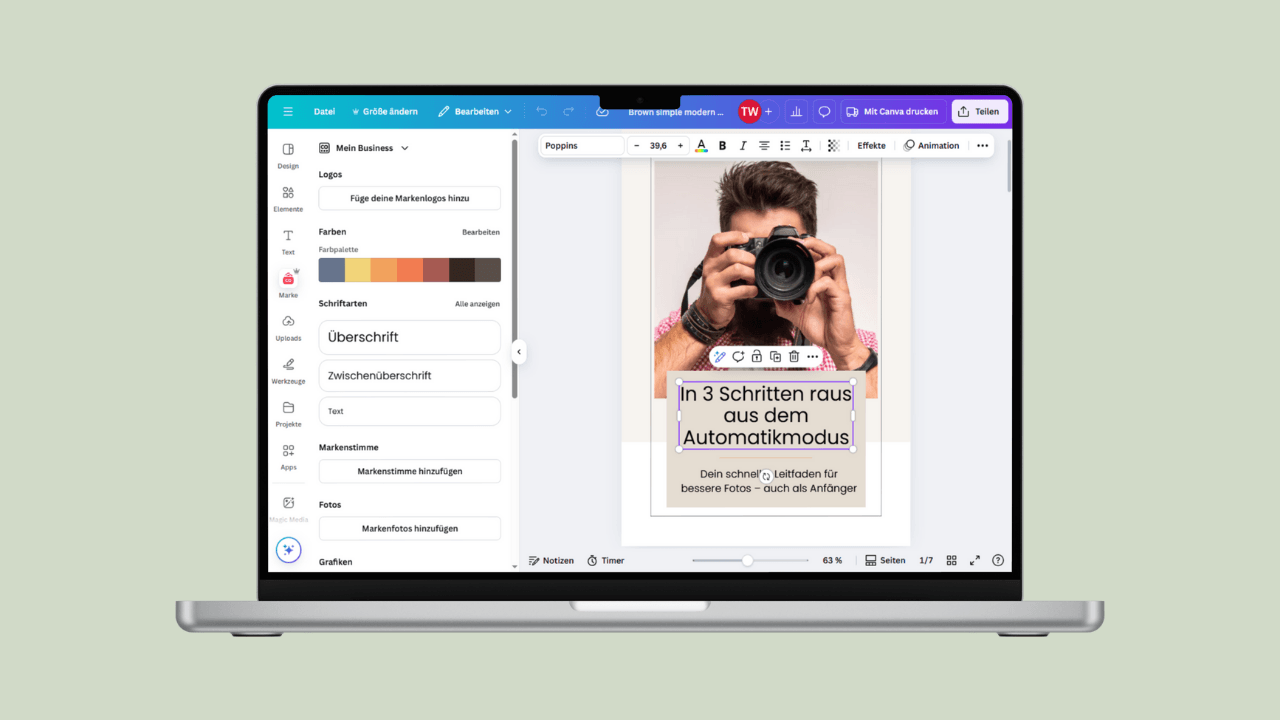Open Werkzeuge in sidebar

(288, 370)
